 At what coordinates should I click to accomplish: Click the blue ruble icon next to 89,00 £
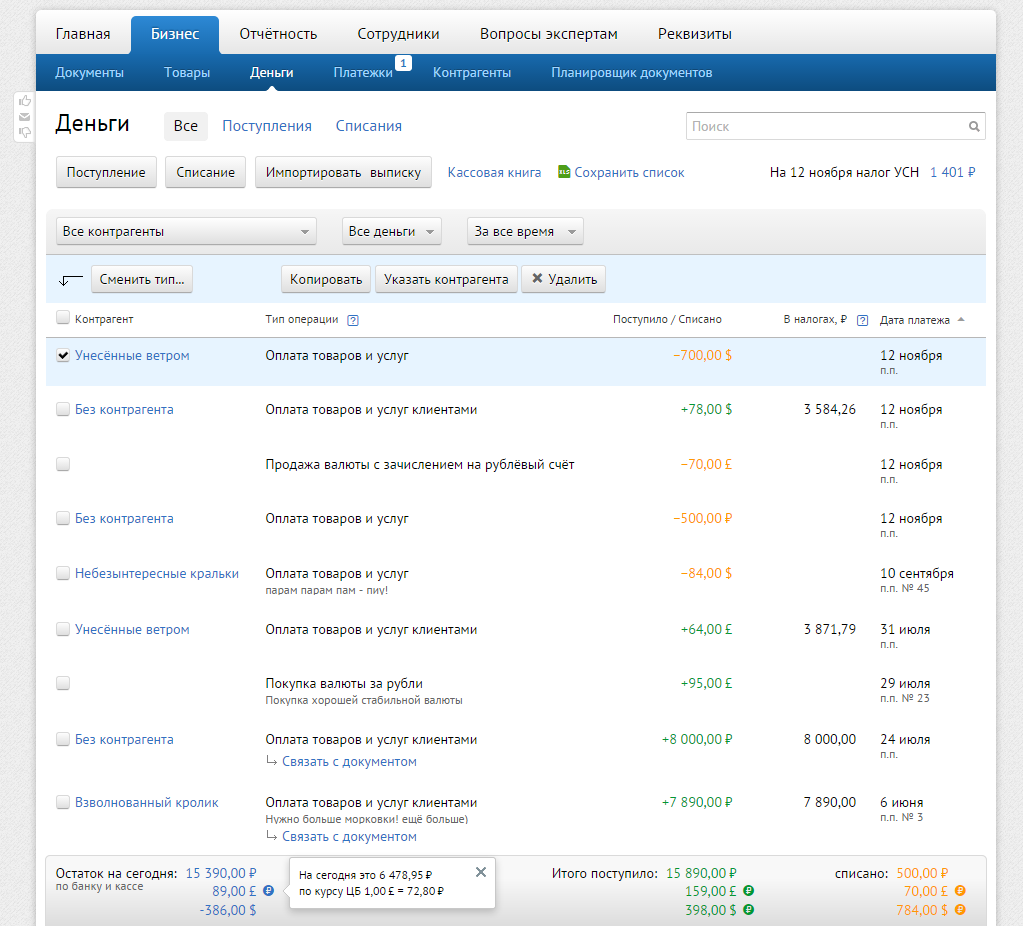268,891
